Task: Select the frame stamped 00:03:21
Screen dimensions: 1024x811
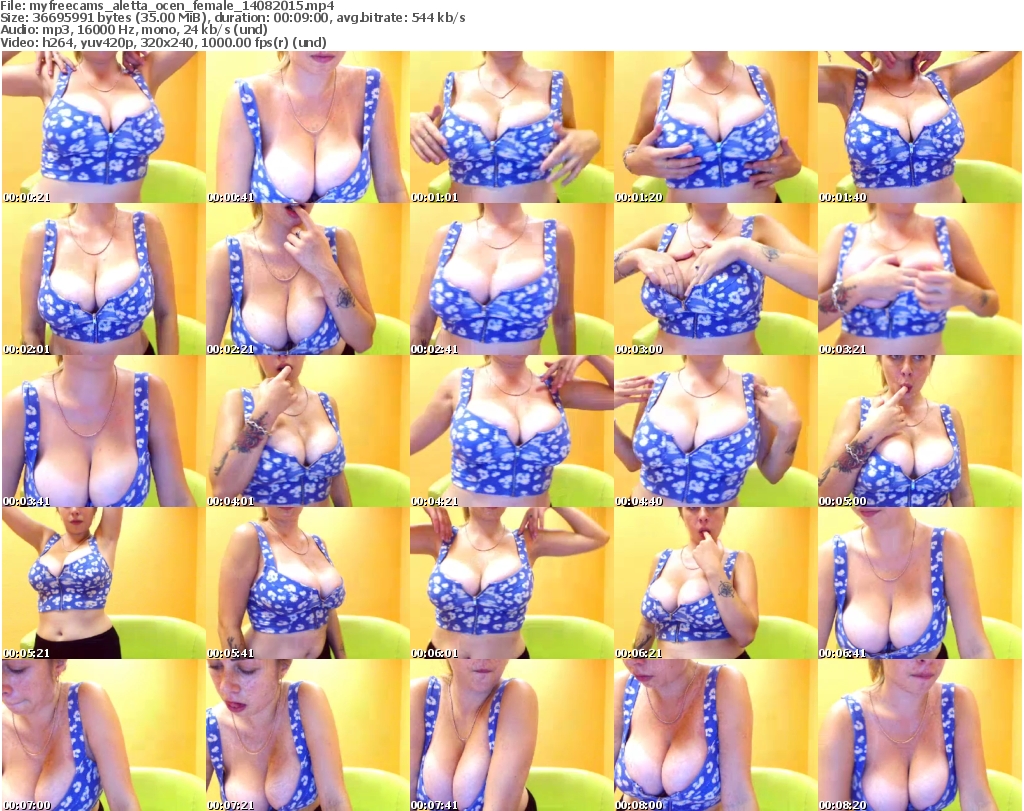Action: coord(920,279)
